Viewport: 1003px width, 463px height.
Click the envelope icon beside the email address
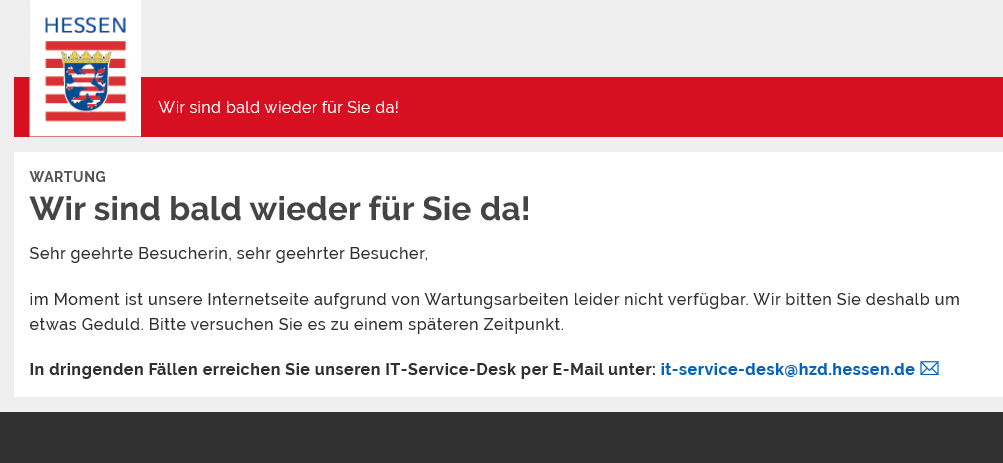coord(929,368)
